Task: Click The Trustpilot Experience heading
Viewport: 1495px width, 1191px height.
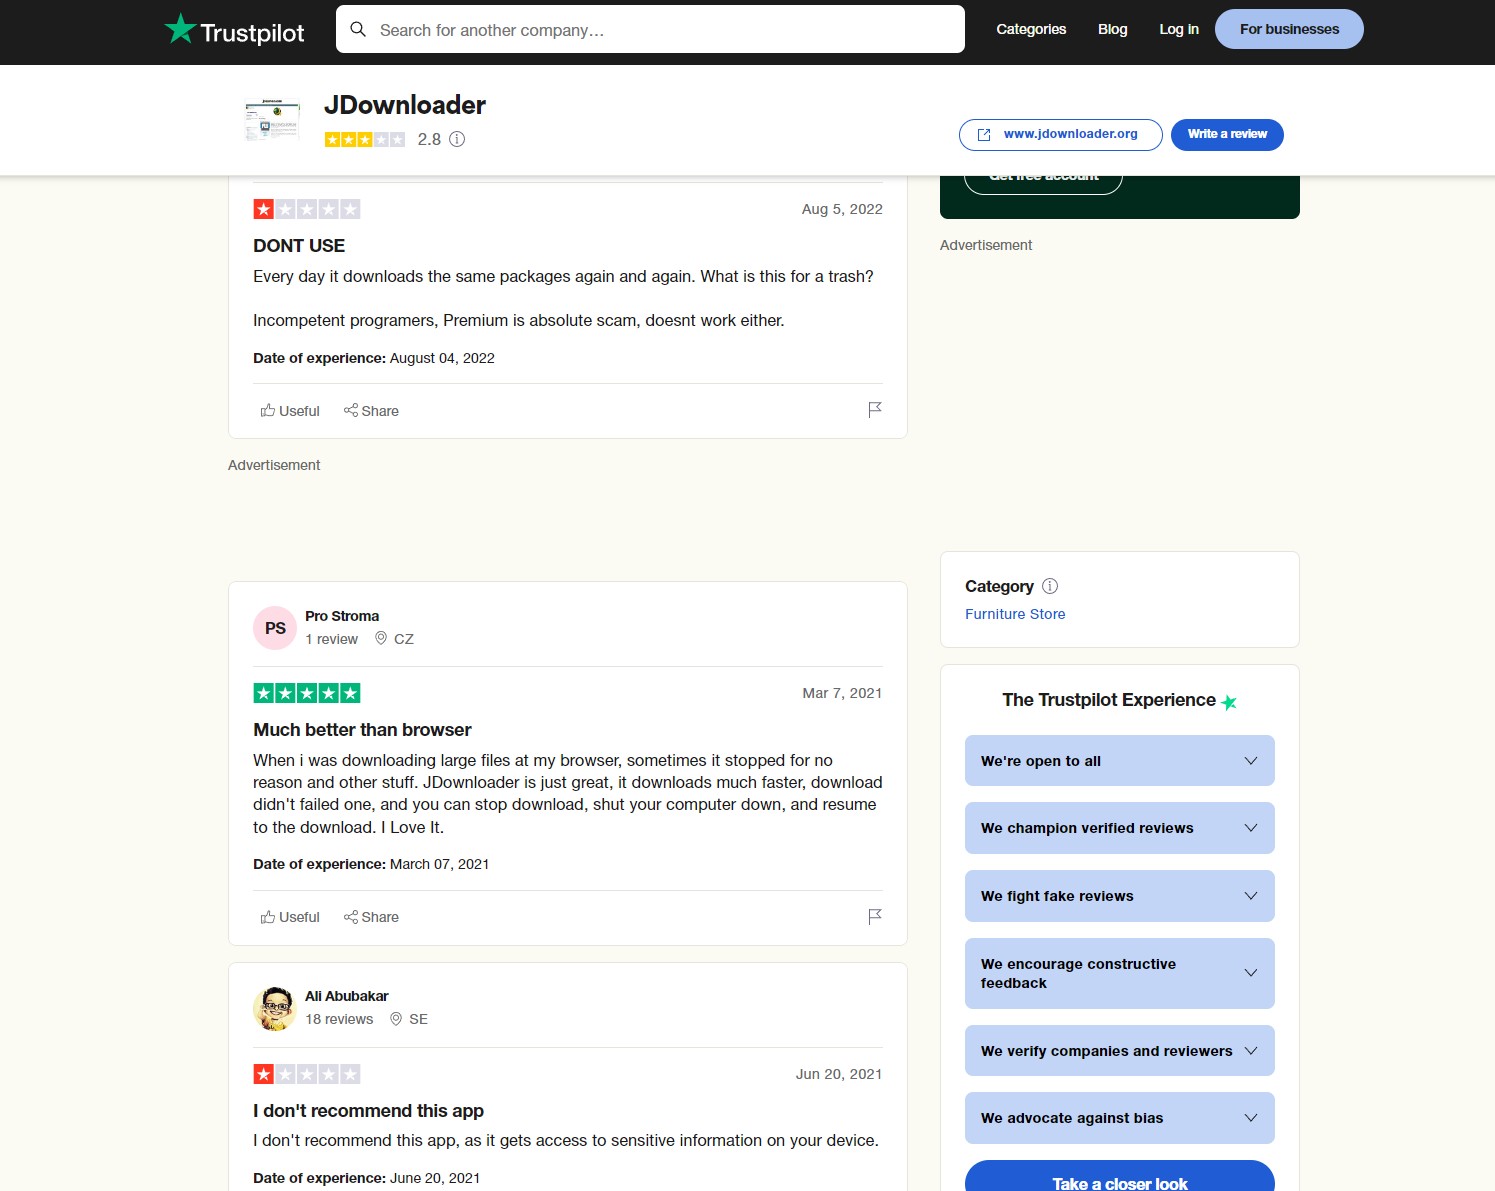Action: (1109, 700)
